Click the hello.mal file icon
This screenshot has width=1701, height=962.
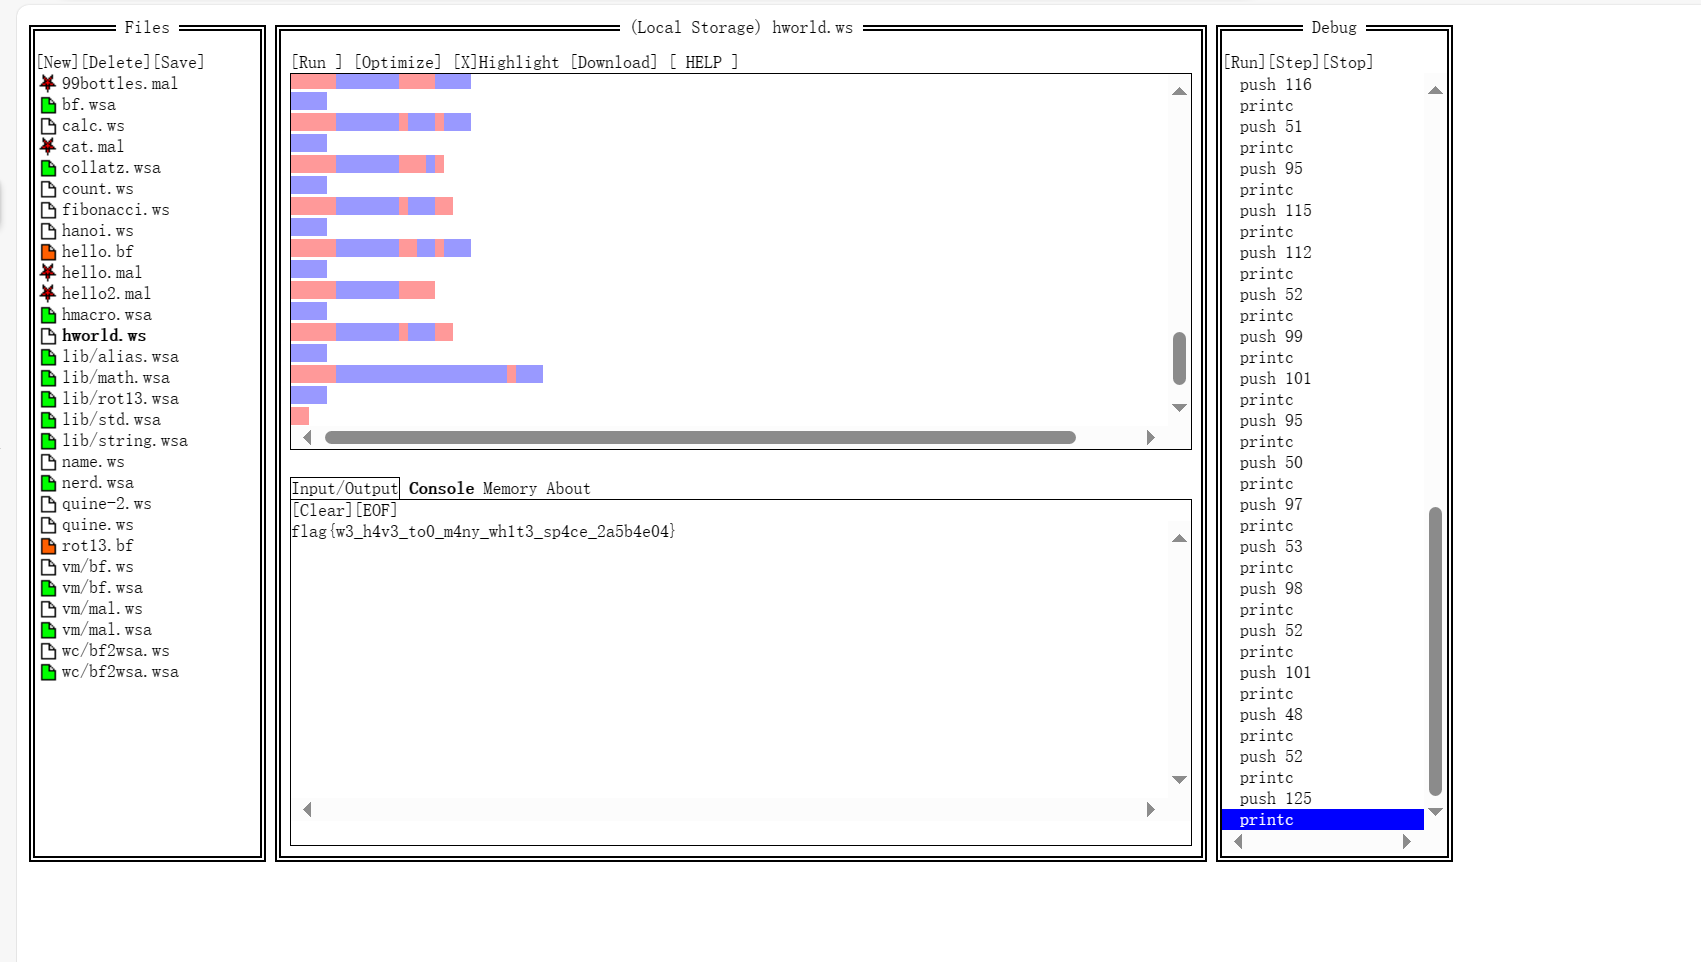48,273
